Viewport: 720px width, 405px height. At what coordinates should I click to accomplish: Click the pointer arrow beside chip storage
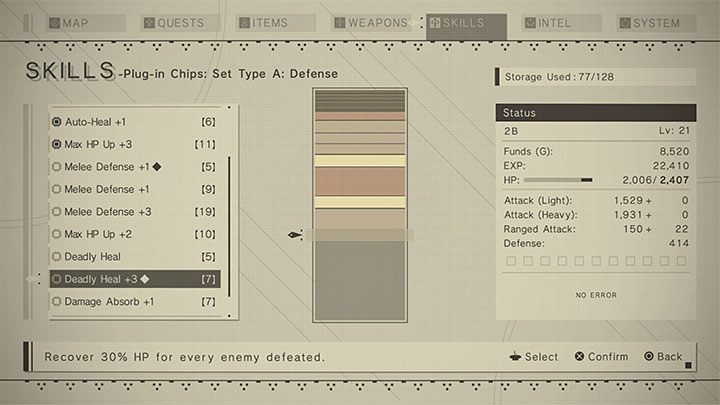point(295,235)
